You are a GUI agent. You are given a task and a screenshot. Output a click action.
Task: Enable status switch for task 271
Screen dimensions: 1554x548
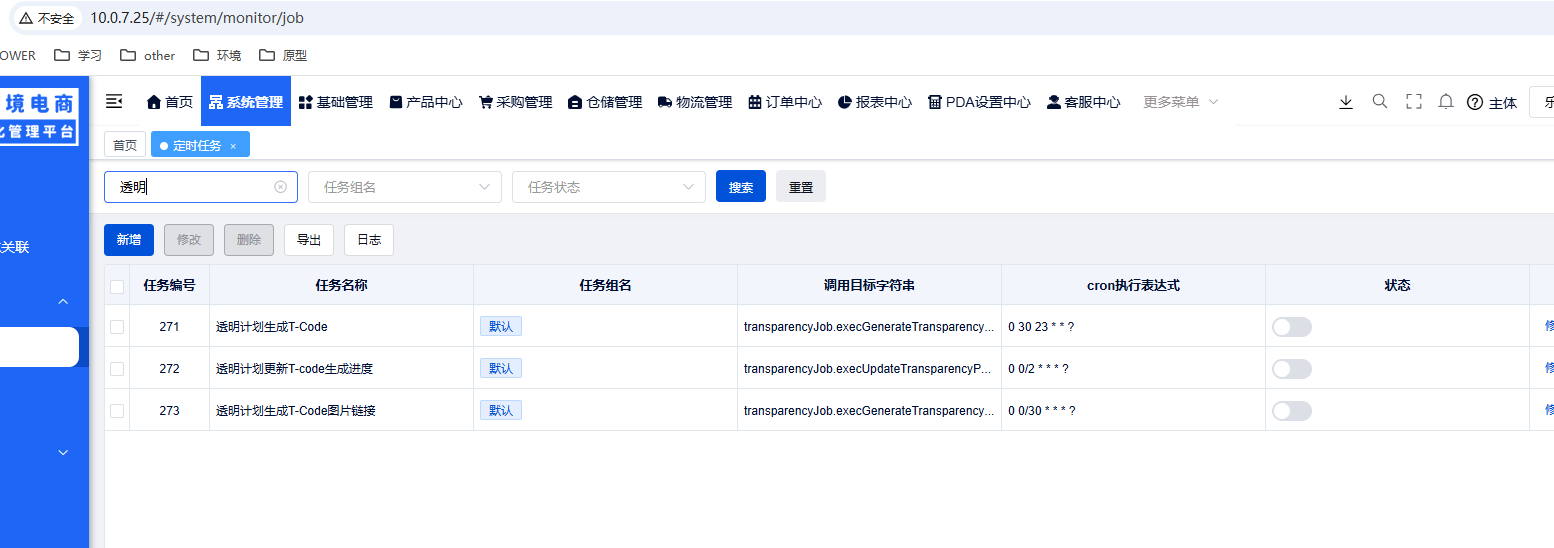coord(1291,327)
